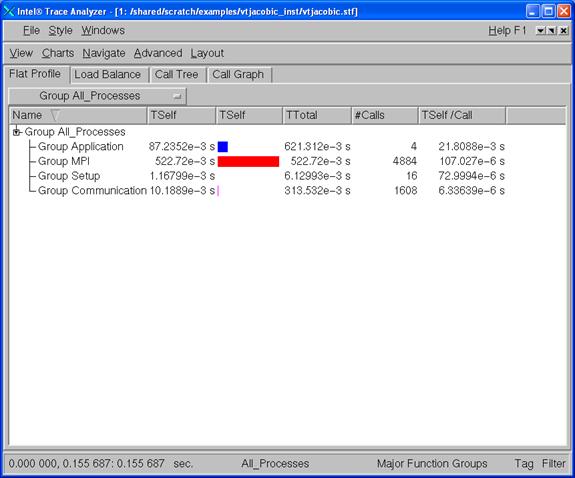Sort by Name column header
Image resolution: width=575 pixels, height=478 pixels.
pos(77,115)
